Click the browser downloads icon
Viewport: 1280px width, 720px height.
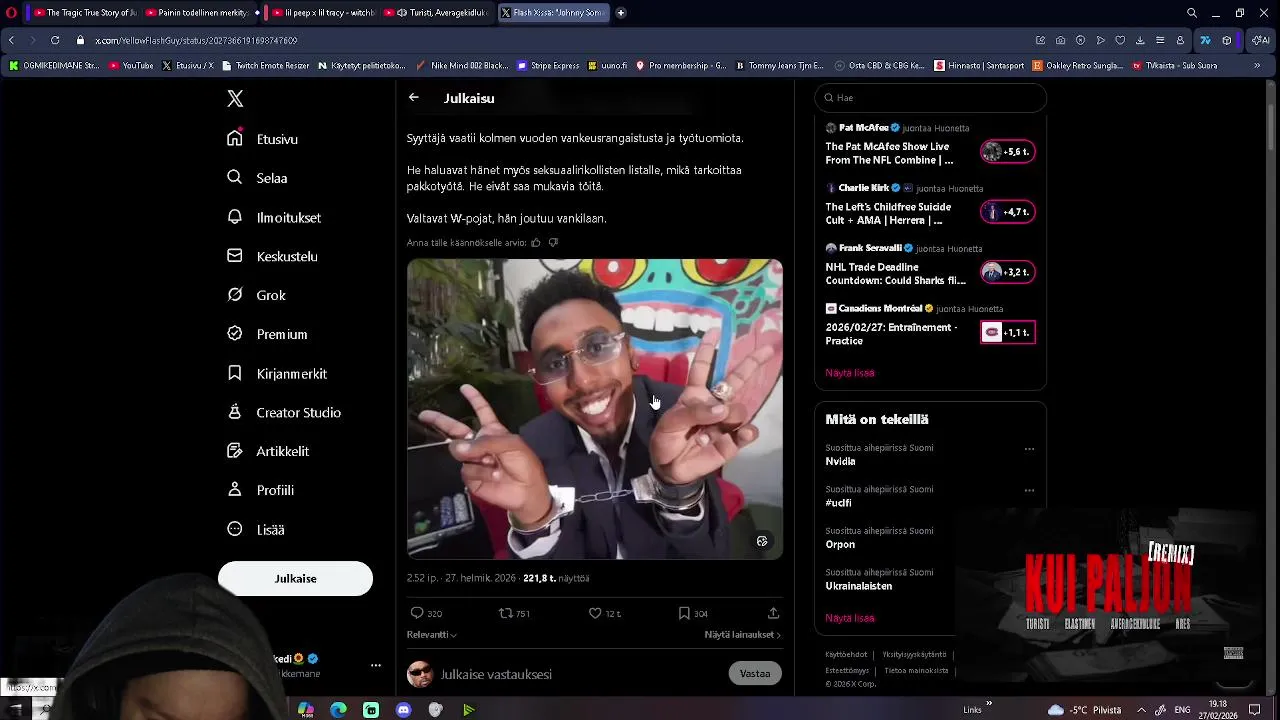[1140, 40]
